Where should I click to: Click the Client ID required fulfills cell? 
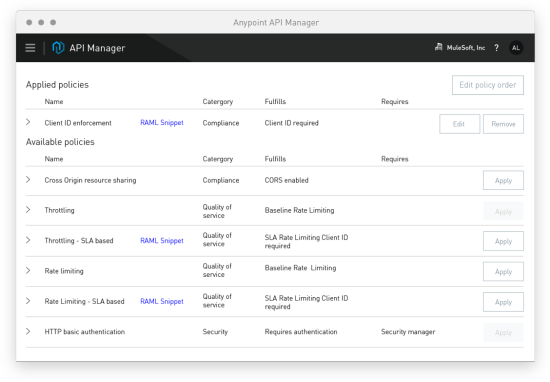291,123
